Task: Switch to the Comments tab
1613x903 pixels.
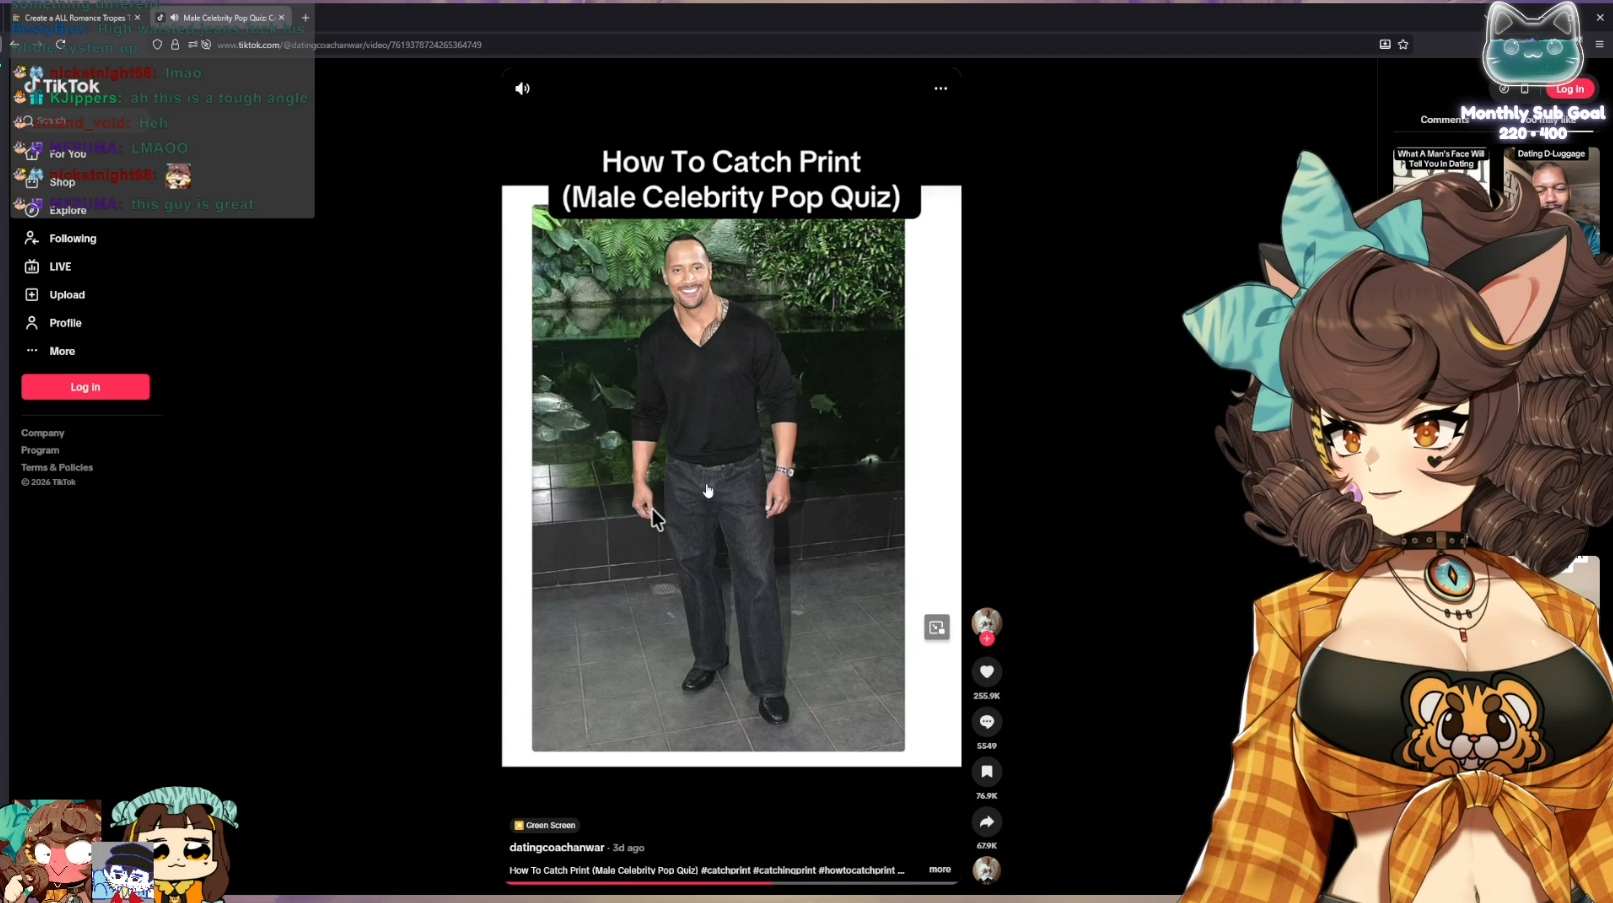Action: pos(1444,120)
